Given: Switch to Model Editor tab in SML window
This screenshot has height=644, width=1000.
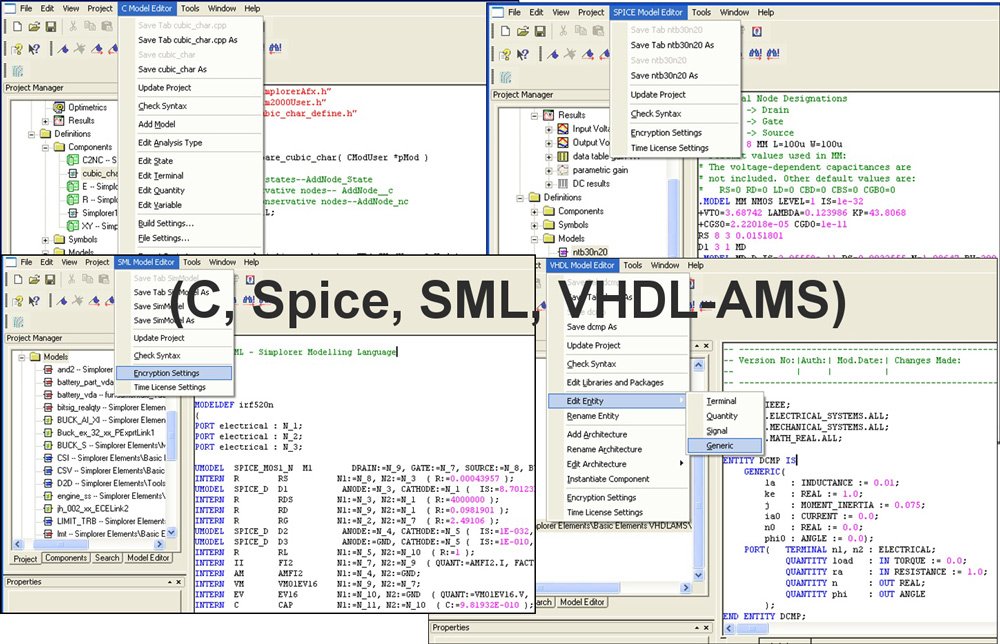Looking at the screenshot, I should (x=148, y=558).
